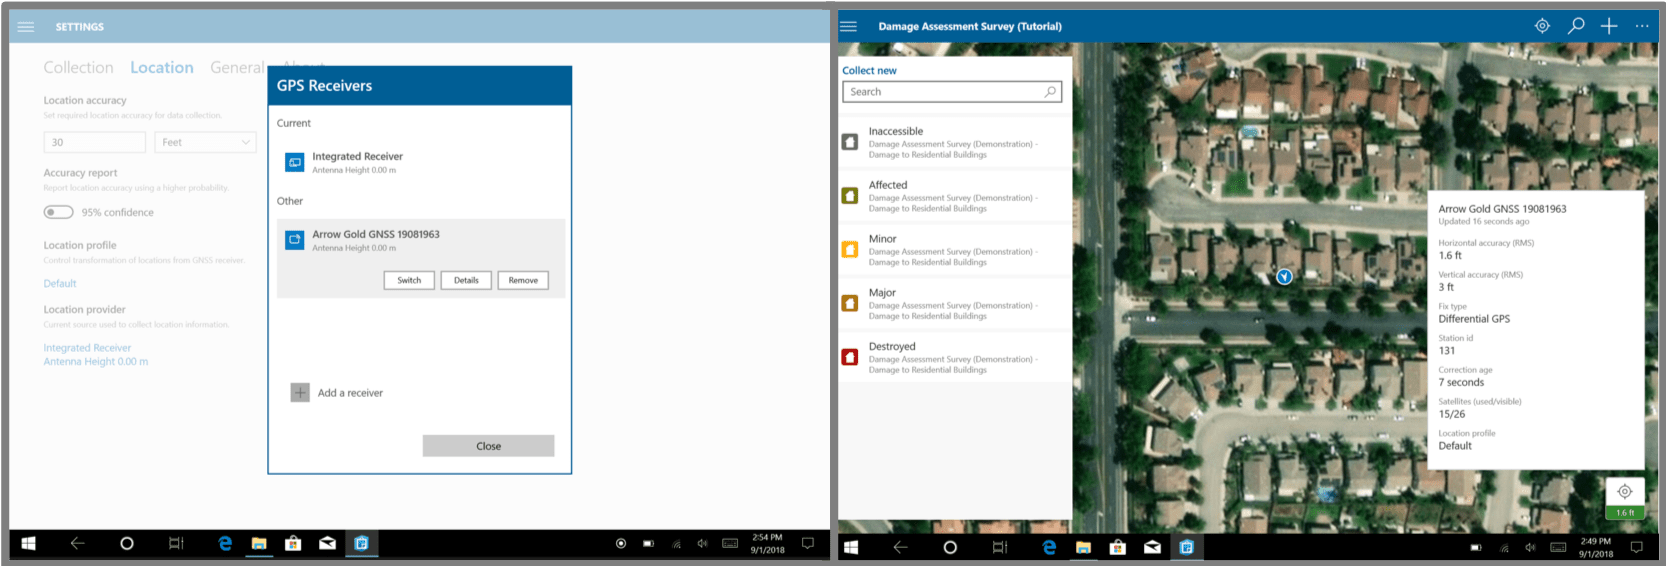Click the Start button in the left window taskbar
1666x566 pixels.
[x=28, y=543]
